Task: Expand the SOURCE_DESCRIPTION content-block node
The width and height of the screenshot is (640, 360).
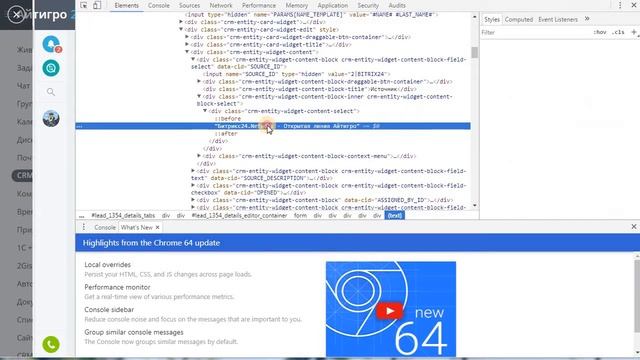Action: pos(193,171)
